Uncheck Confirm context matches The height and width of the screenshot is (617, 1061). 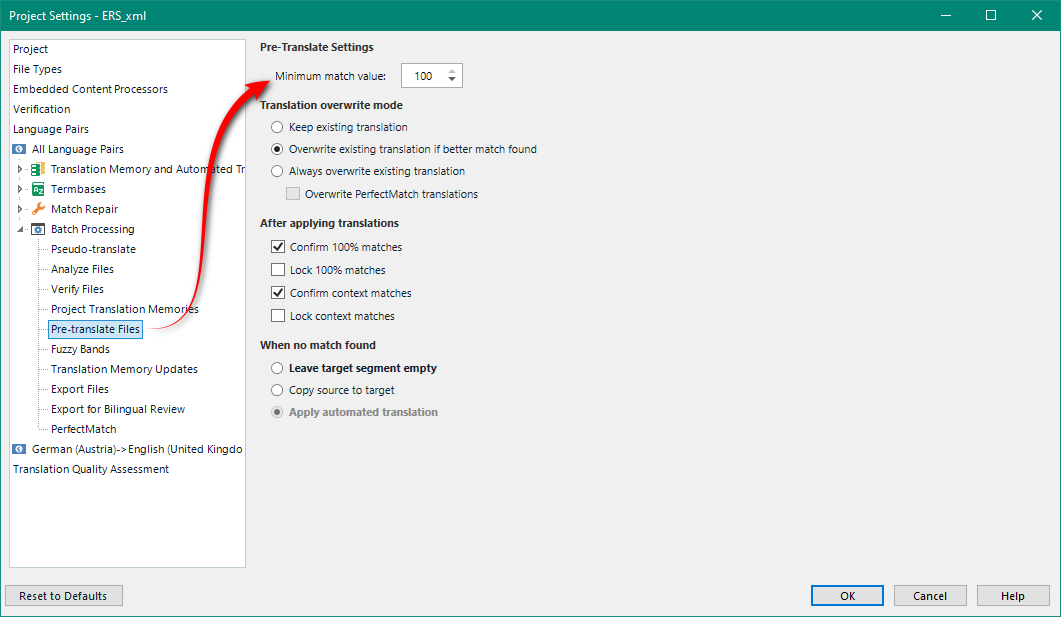(x=277, y=293)
